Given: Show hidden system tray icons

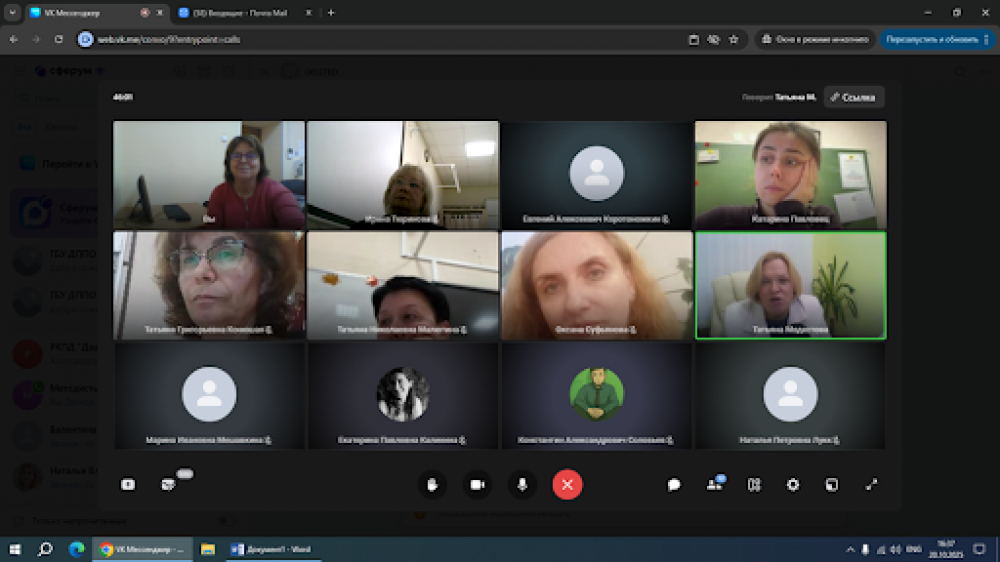Looking at the screenshot, I should click(x=850, y=549).
